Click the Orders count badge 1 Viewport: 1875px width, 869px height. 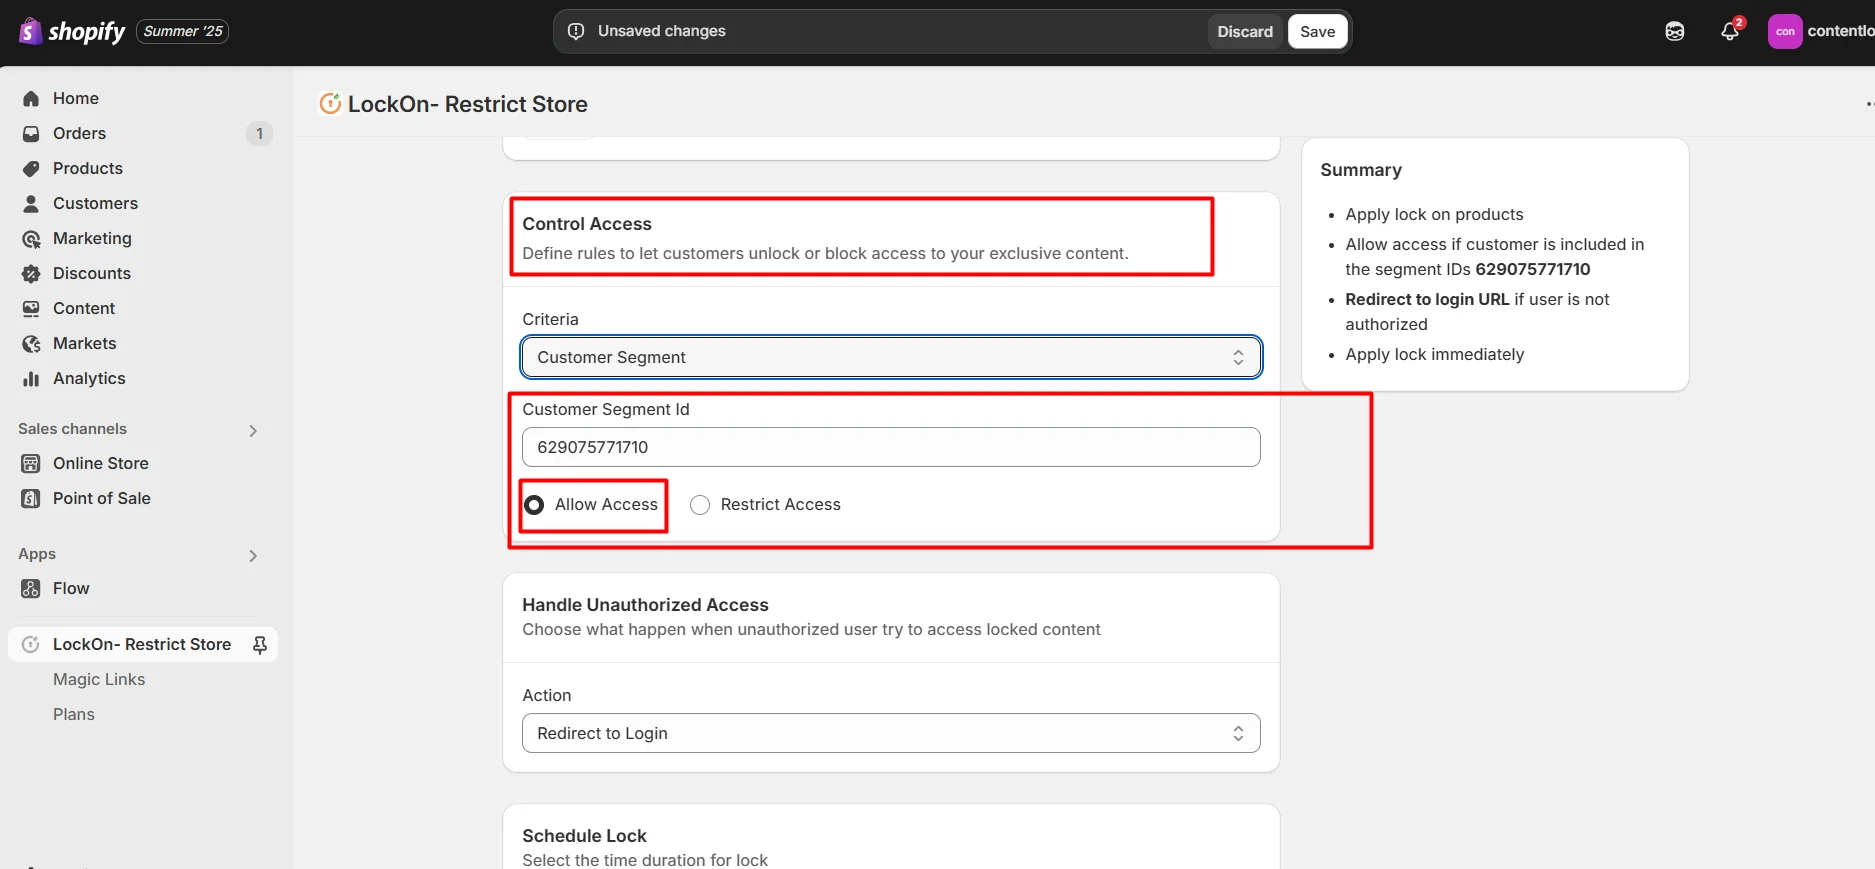pyautogui.click(x=259, y=133)
